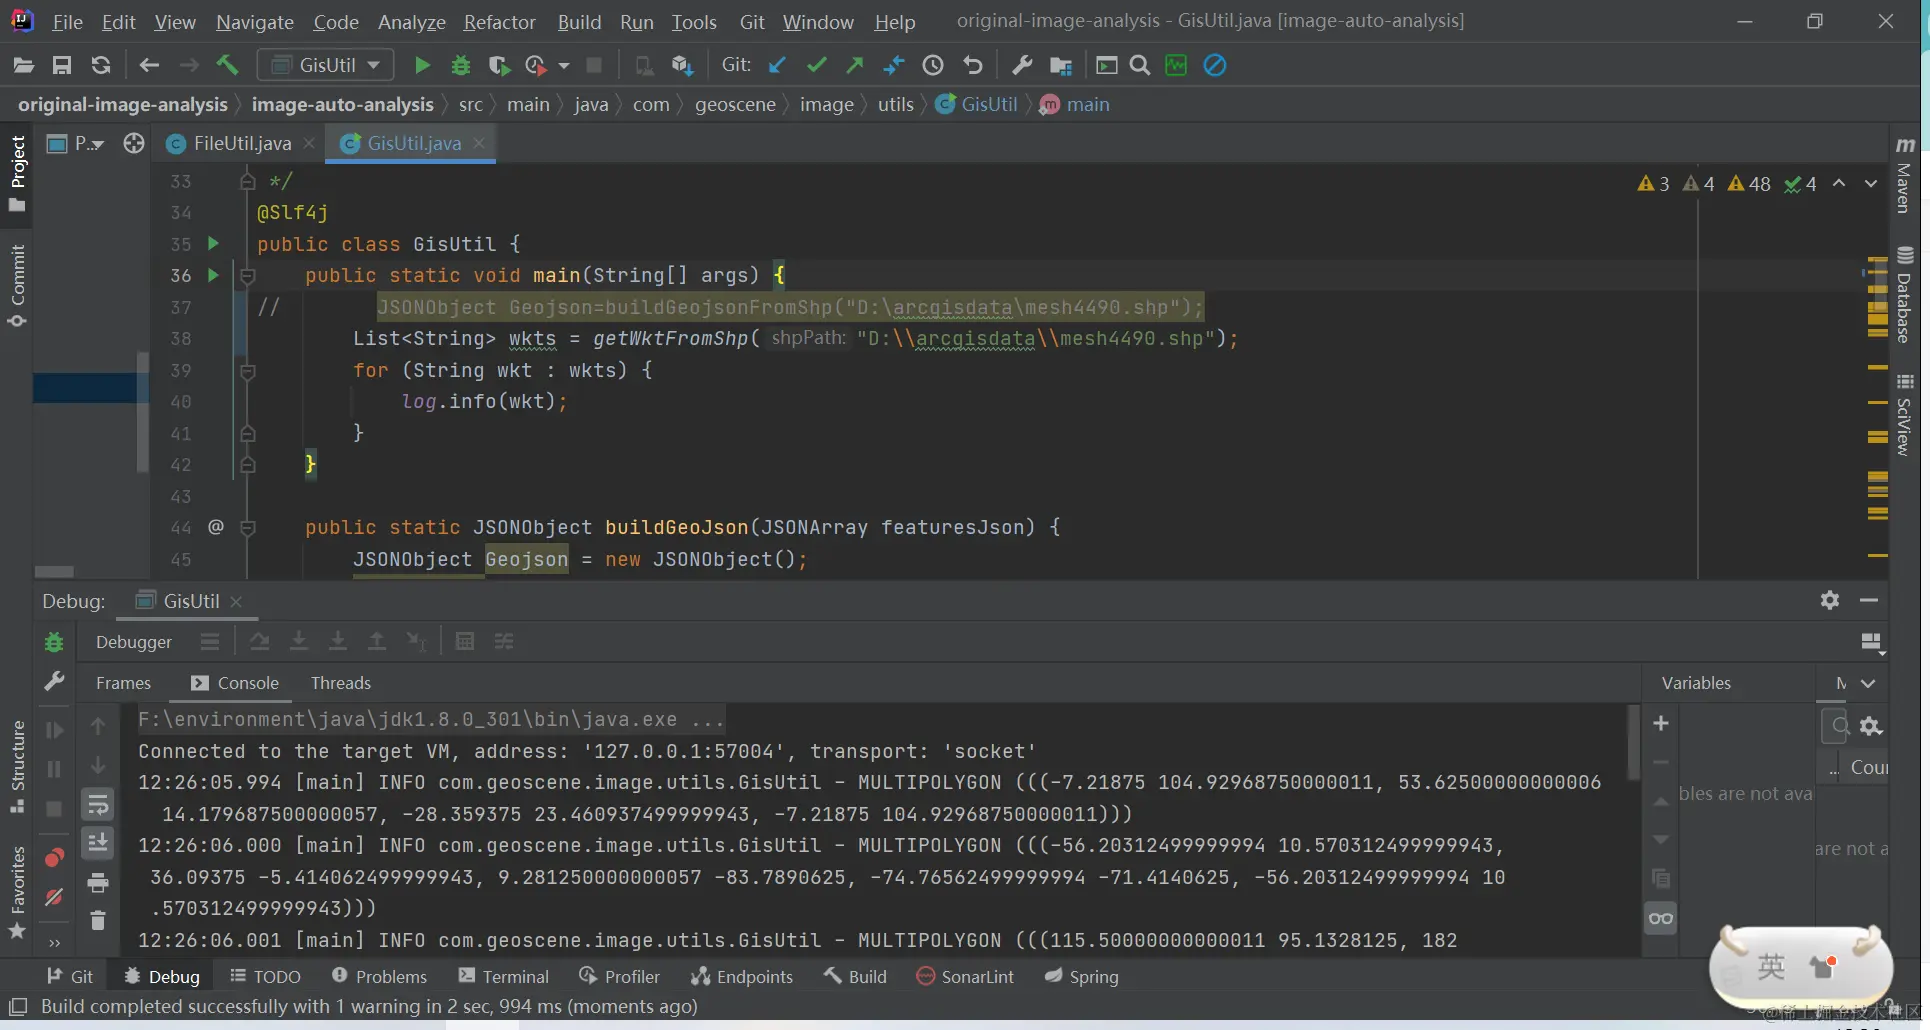
Task: Toggle Soft-Wrap in console toolbar
Action: 98,805
